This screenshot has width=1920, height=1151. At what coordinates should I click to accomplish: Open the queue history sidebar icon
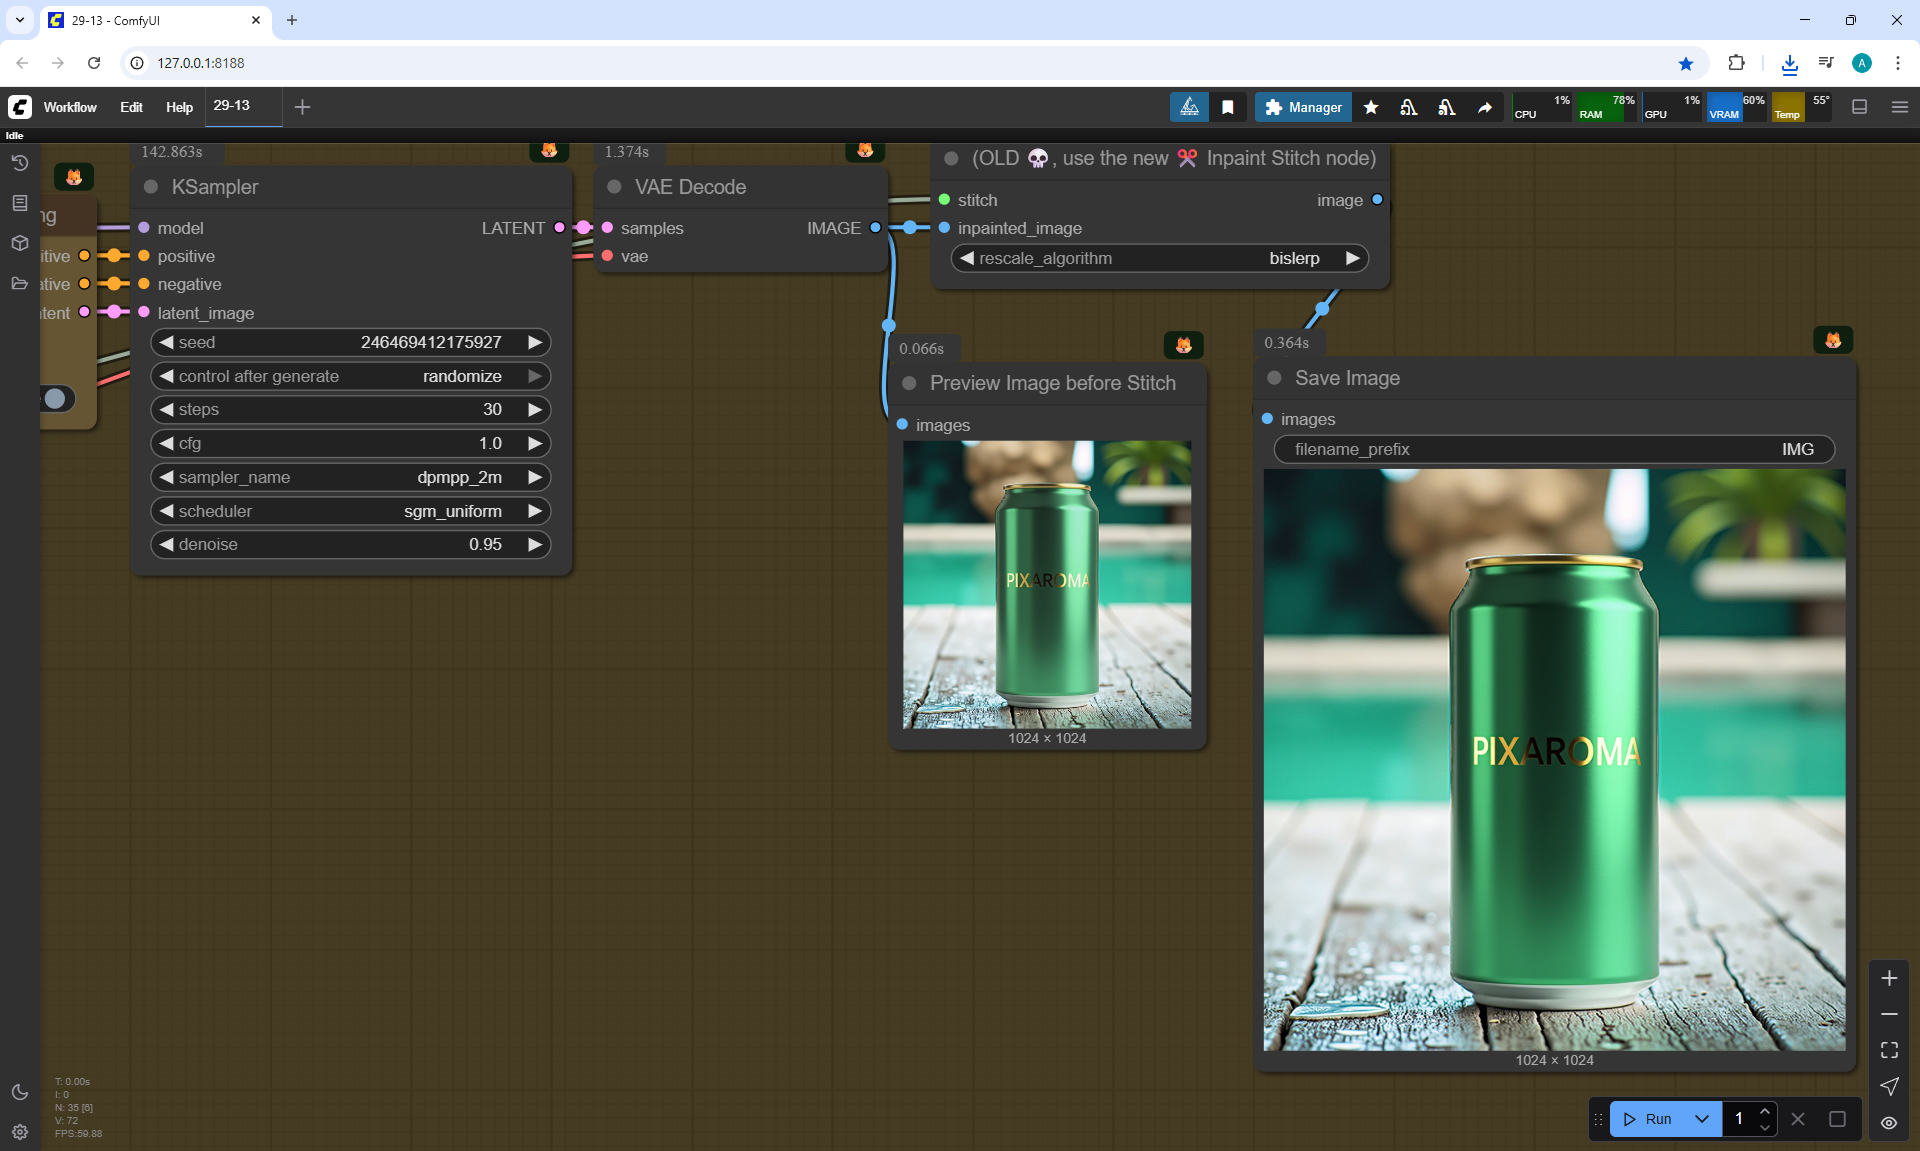pos(19,163)
